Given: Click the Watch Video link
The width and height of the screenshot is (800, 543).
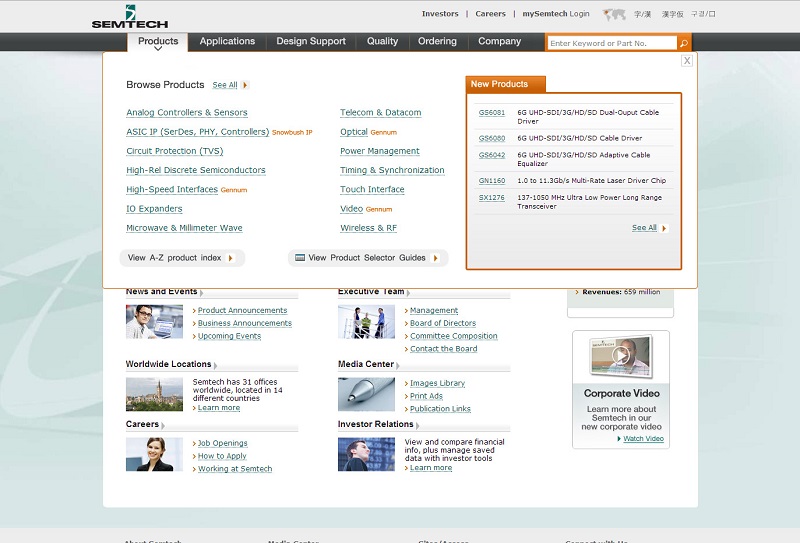Looking at the screenshot, I should coord(643,439).
